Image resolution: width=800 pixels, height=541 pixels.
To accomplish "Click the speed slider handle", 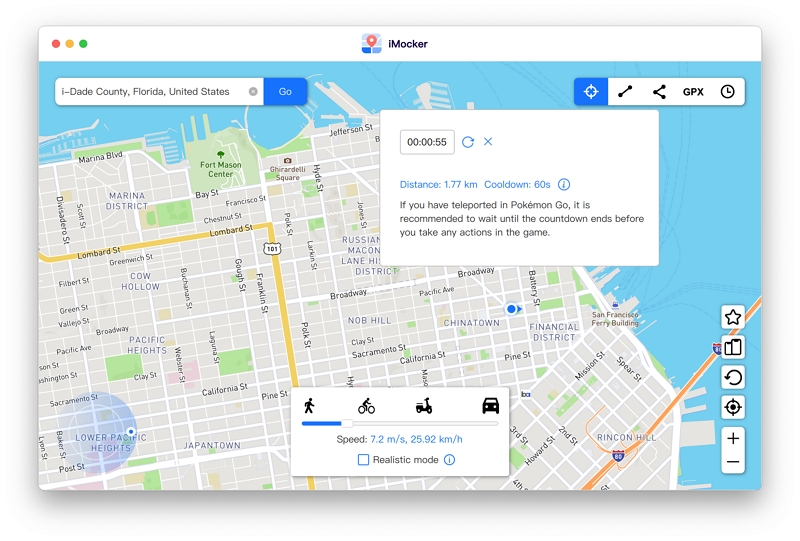I will [x=347, y=423].
